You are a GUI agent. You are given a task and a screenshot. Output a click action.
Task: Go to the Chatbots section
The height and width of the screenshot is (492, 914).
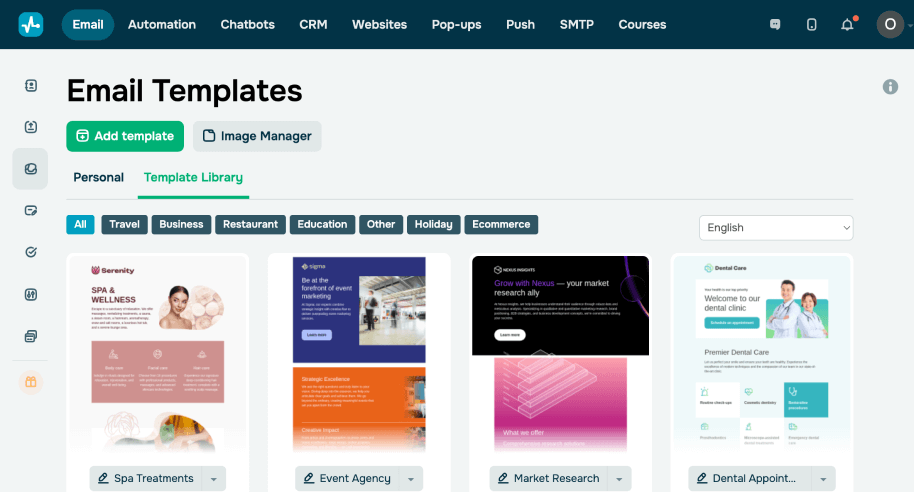tap(248, 24)
